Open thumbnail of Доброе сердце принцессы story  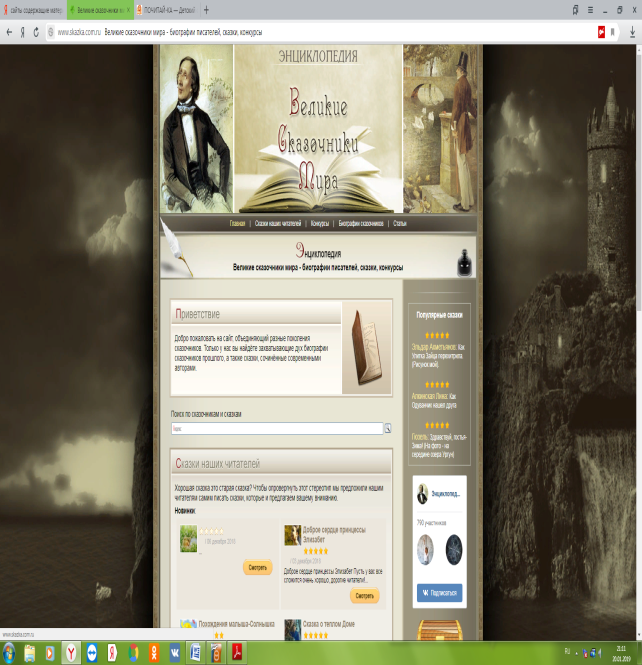pos(293,535)
